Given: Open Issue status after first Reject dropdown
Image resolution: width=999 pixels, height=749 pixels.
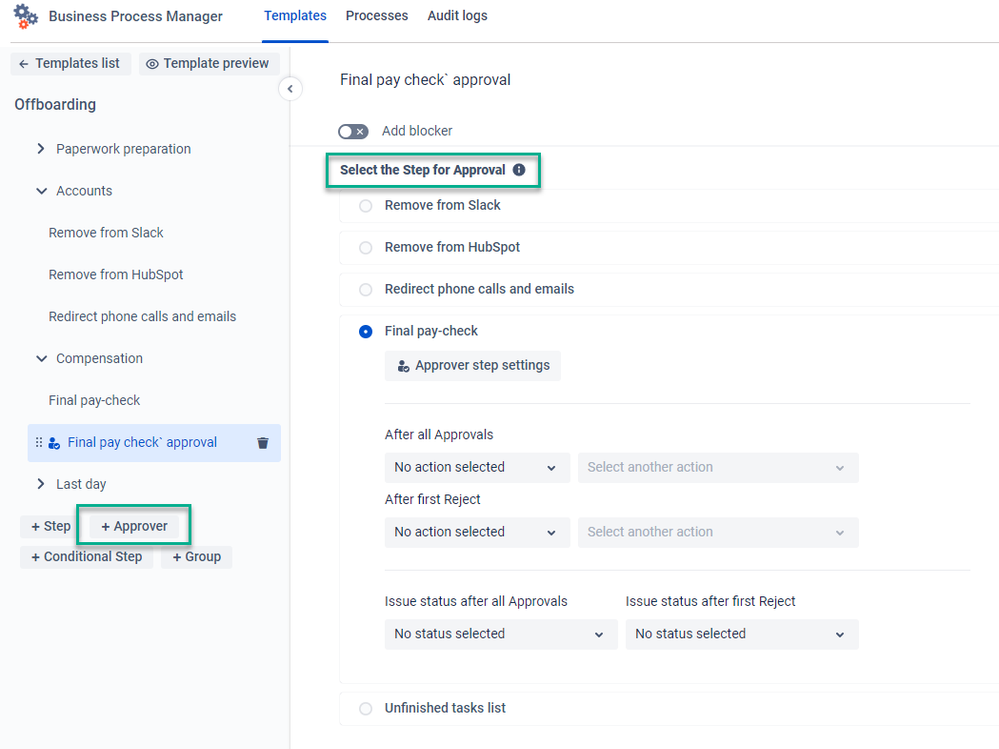Looking at the screenshot, I should click(742, 634).
